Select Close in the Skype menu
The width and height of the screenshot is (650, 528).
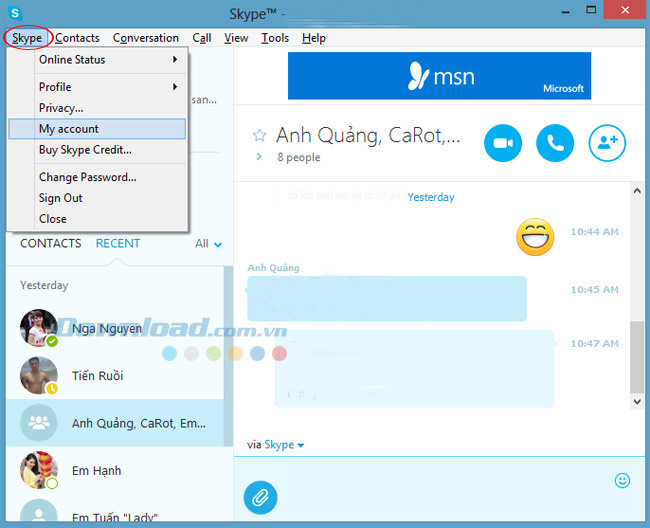(97, 219)
